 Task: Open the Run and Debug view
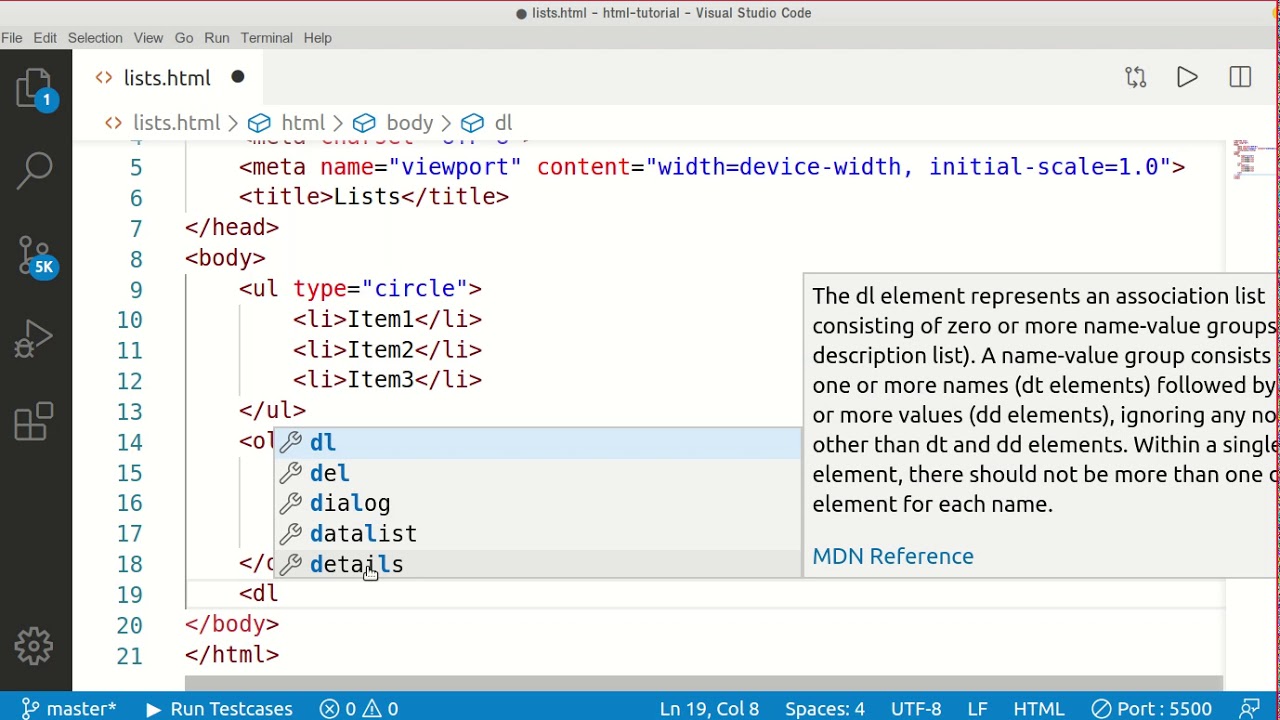coord(35,339)
